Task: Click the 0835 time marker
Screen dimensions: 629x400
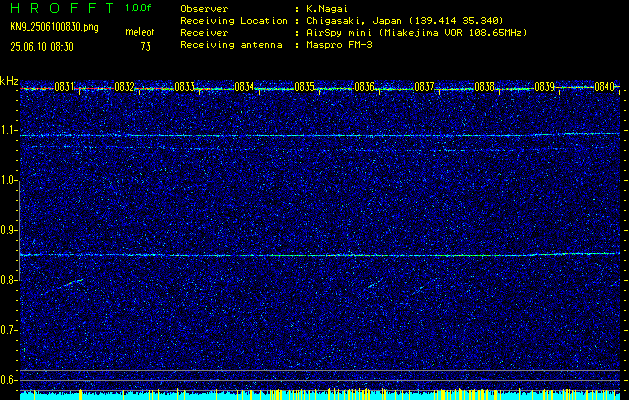Action: (304, 87)
